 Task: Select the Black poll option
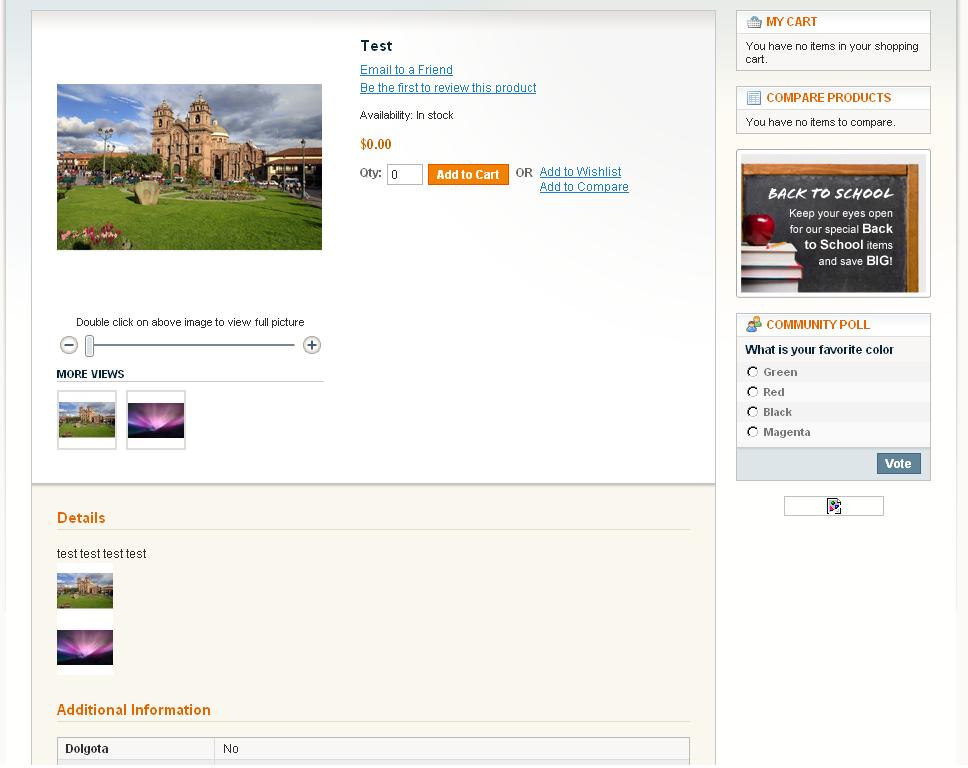point(753,412)
